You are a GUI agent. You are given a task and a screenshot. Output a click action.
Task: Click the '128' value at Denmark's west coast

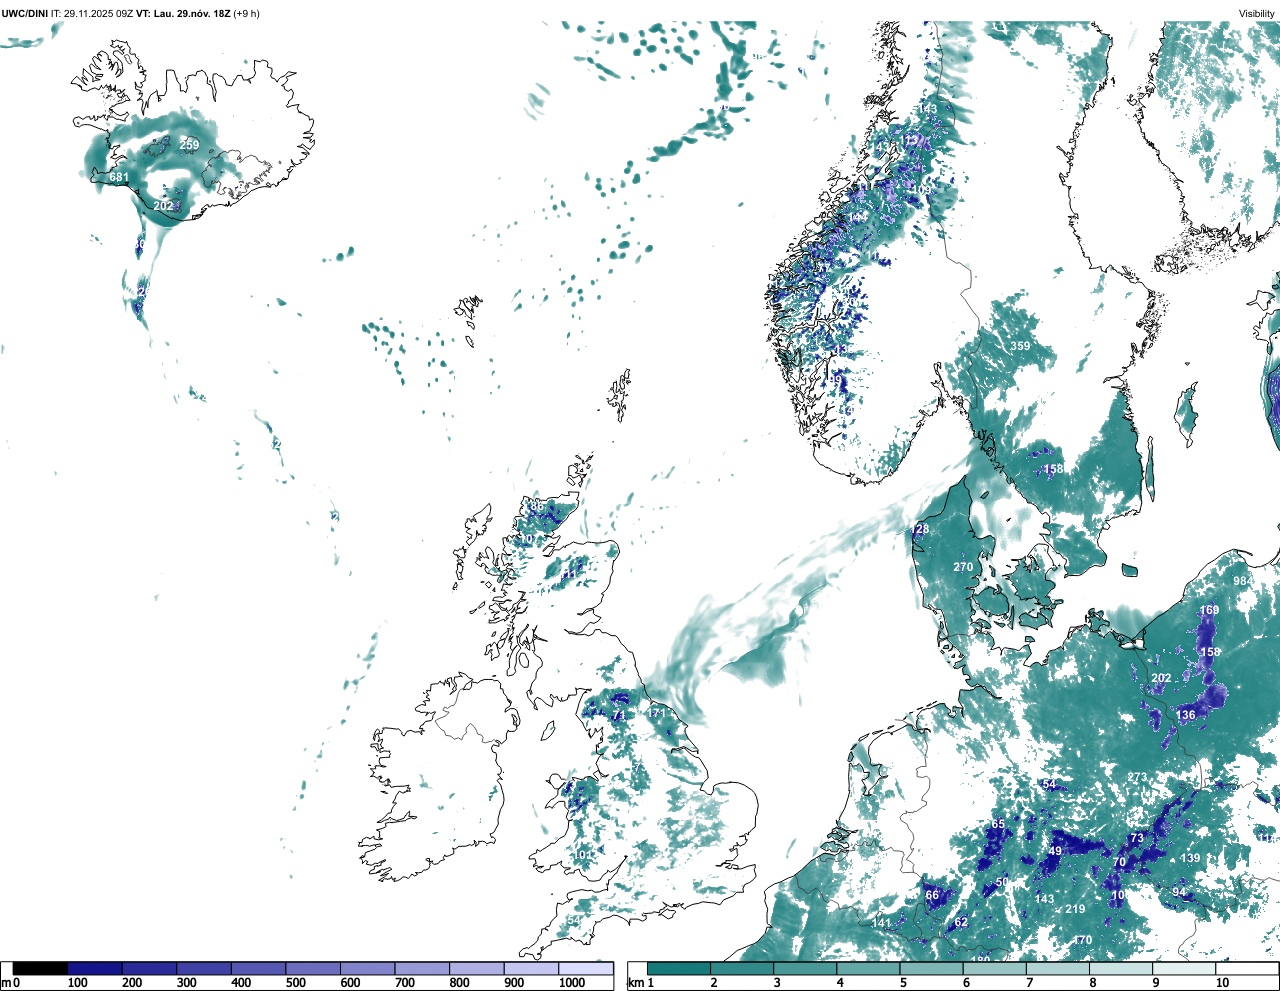pos(920,529)
